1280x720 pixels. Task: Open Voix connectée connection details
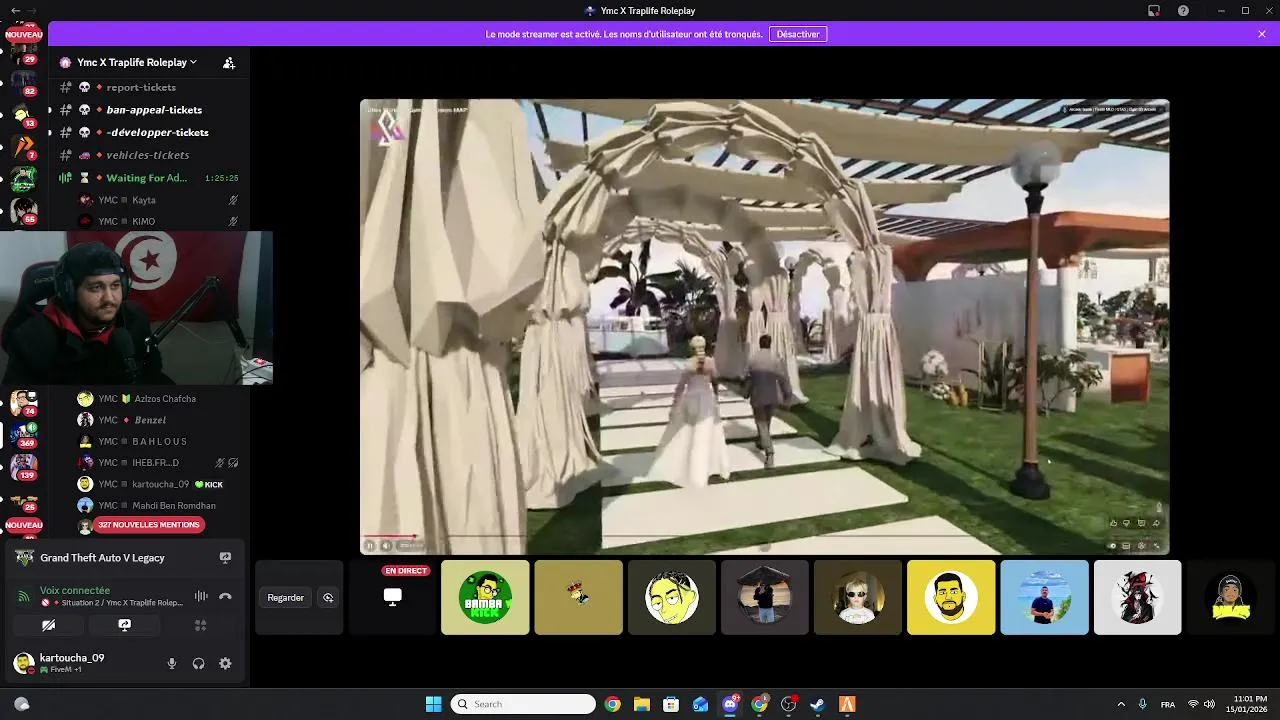[75, 591]
